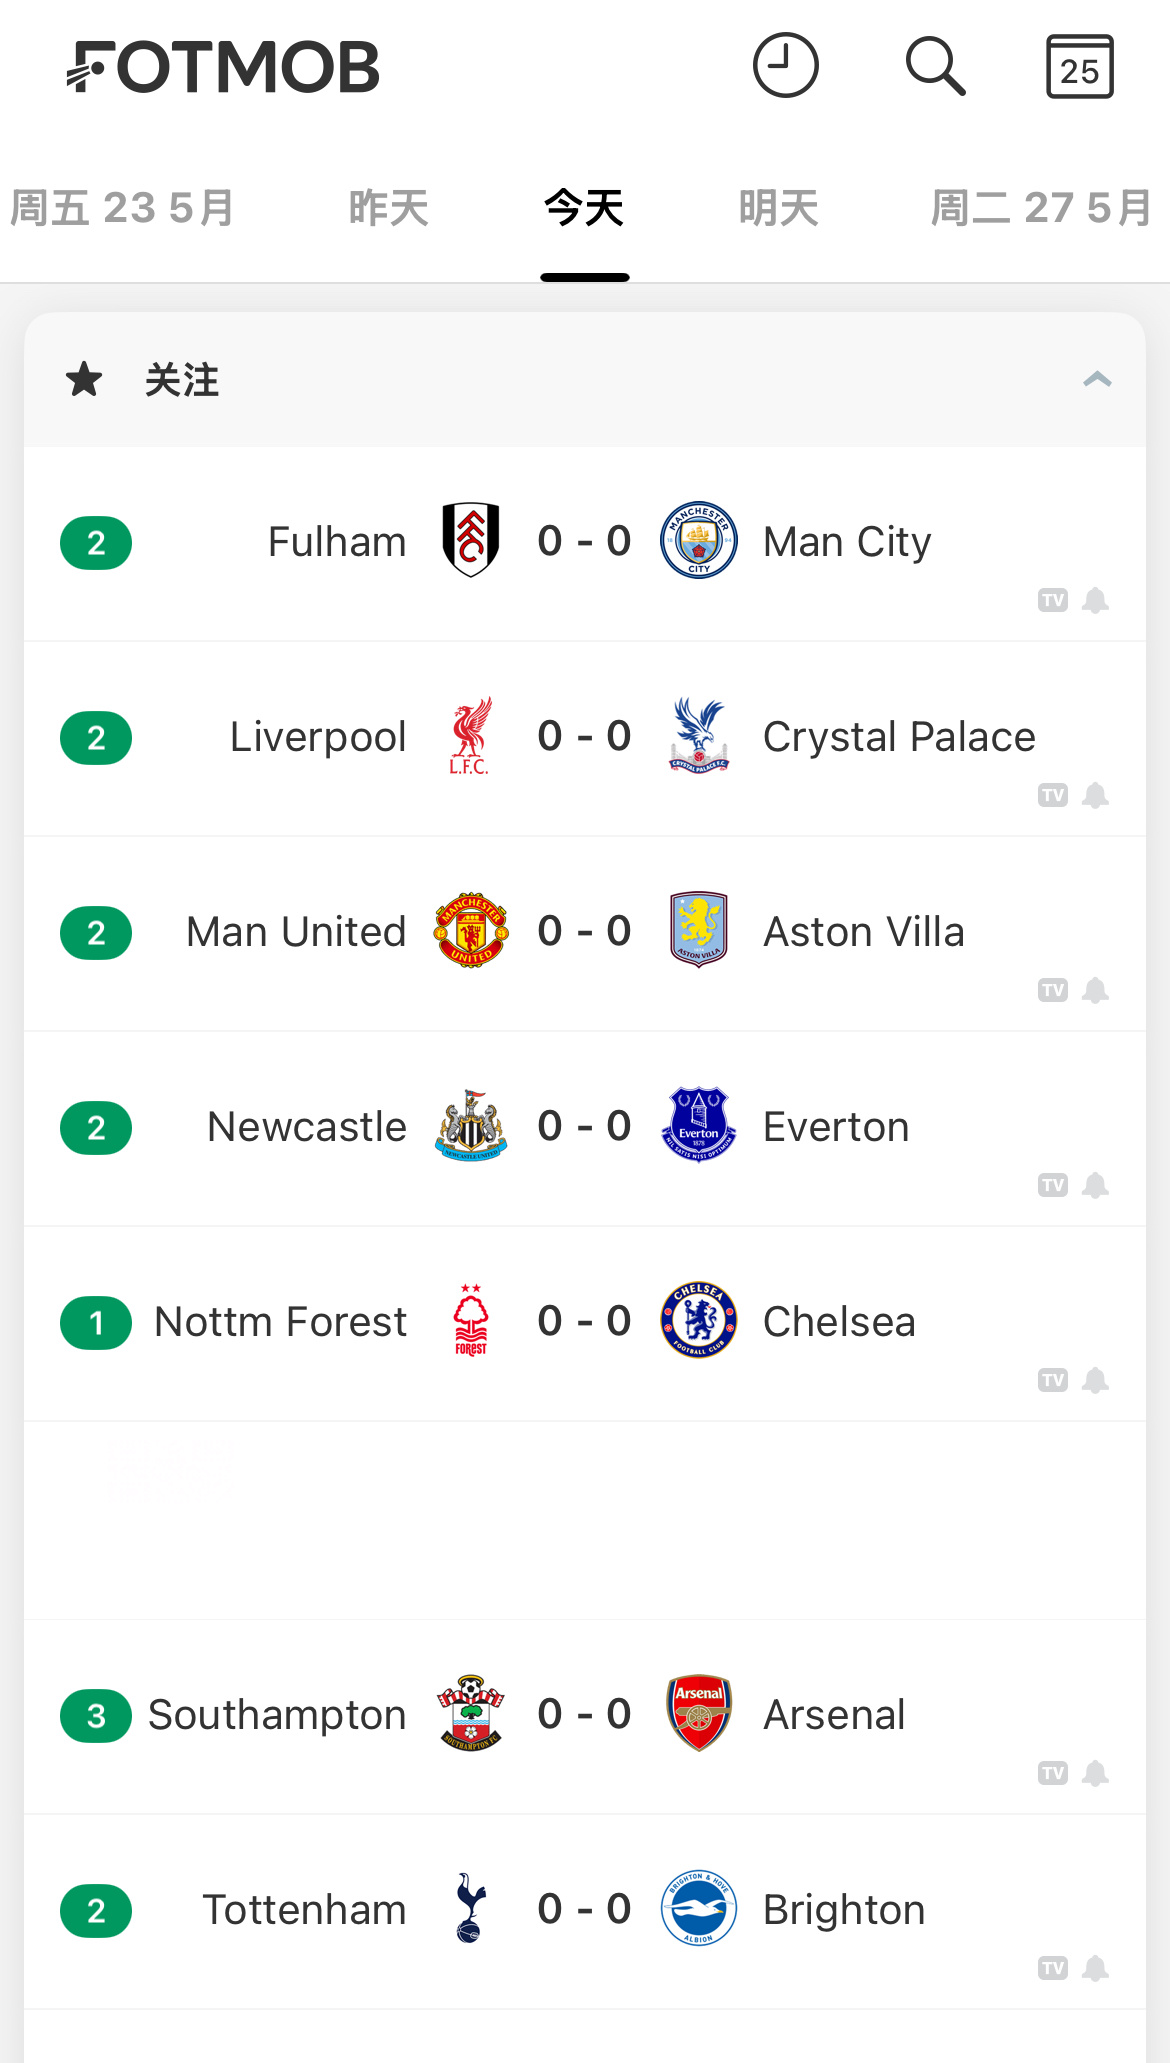Screen dimensions: 1170x2063
Task: Enable alert bell for Man United match
Action: point(1096,990)
